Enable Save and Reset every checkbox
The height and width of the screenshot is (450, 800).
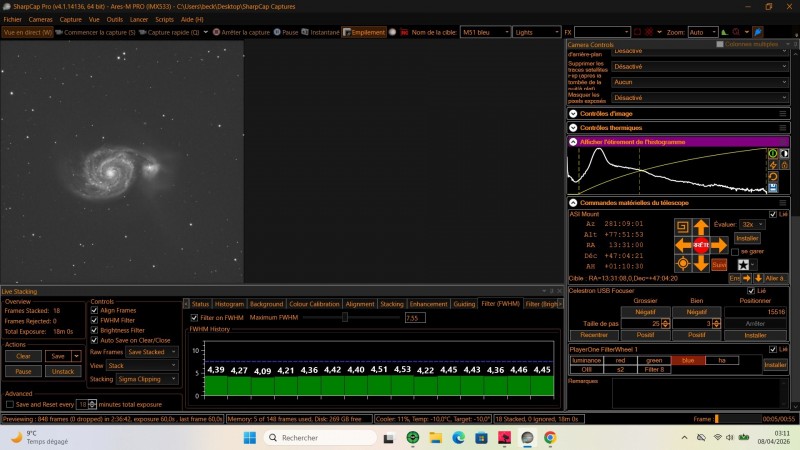(x=10, y=404)
